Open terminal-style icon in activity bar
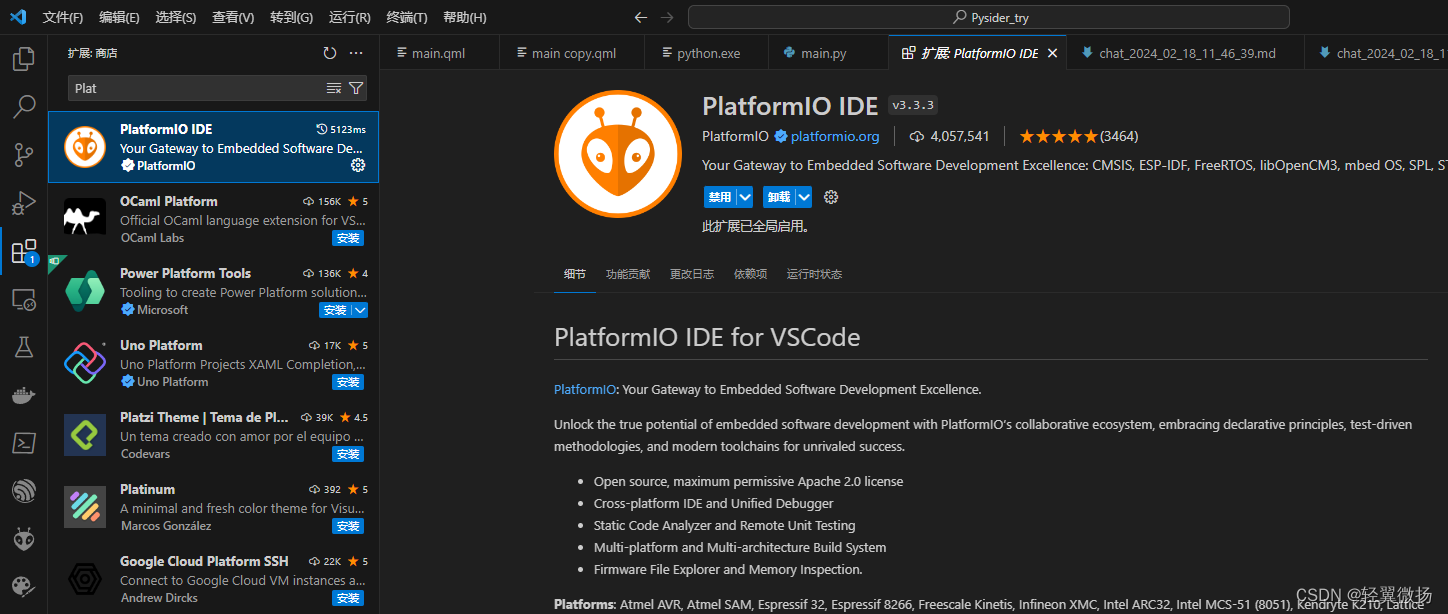 [23, 443]
